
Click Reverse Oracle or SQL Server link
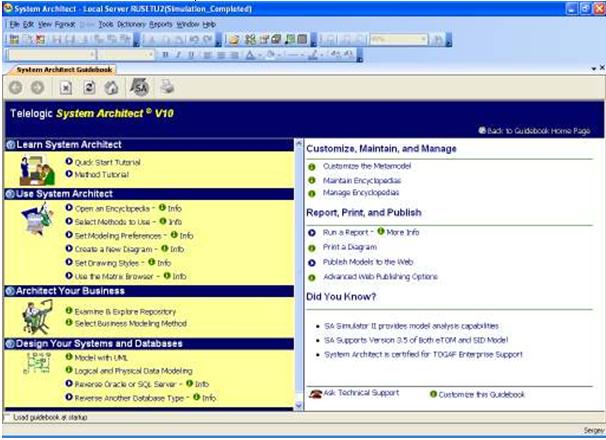point(125,384)
